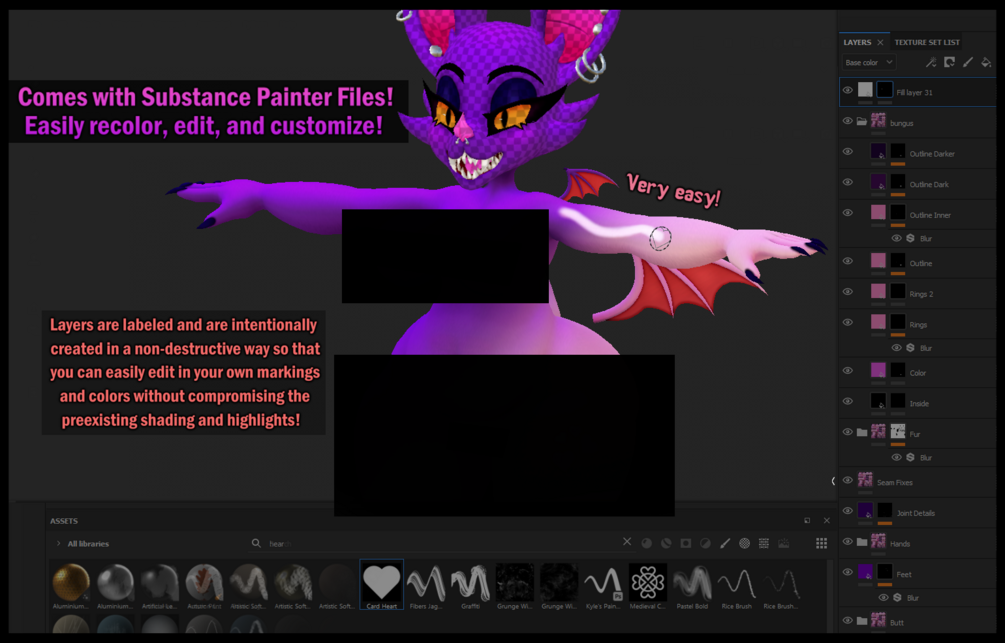
Task: Click the search magnifier icon in Assets
Action: [x=256, y=543]
